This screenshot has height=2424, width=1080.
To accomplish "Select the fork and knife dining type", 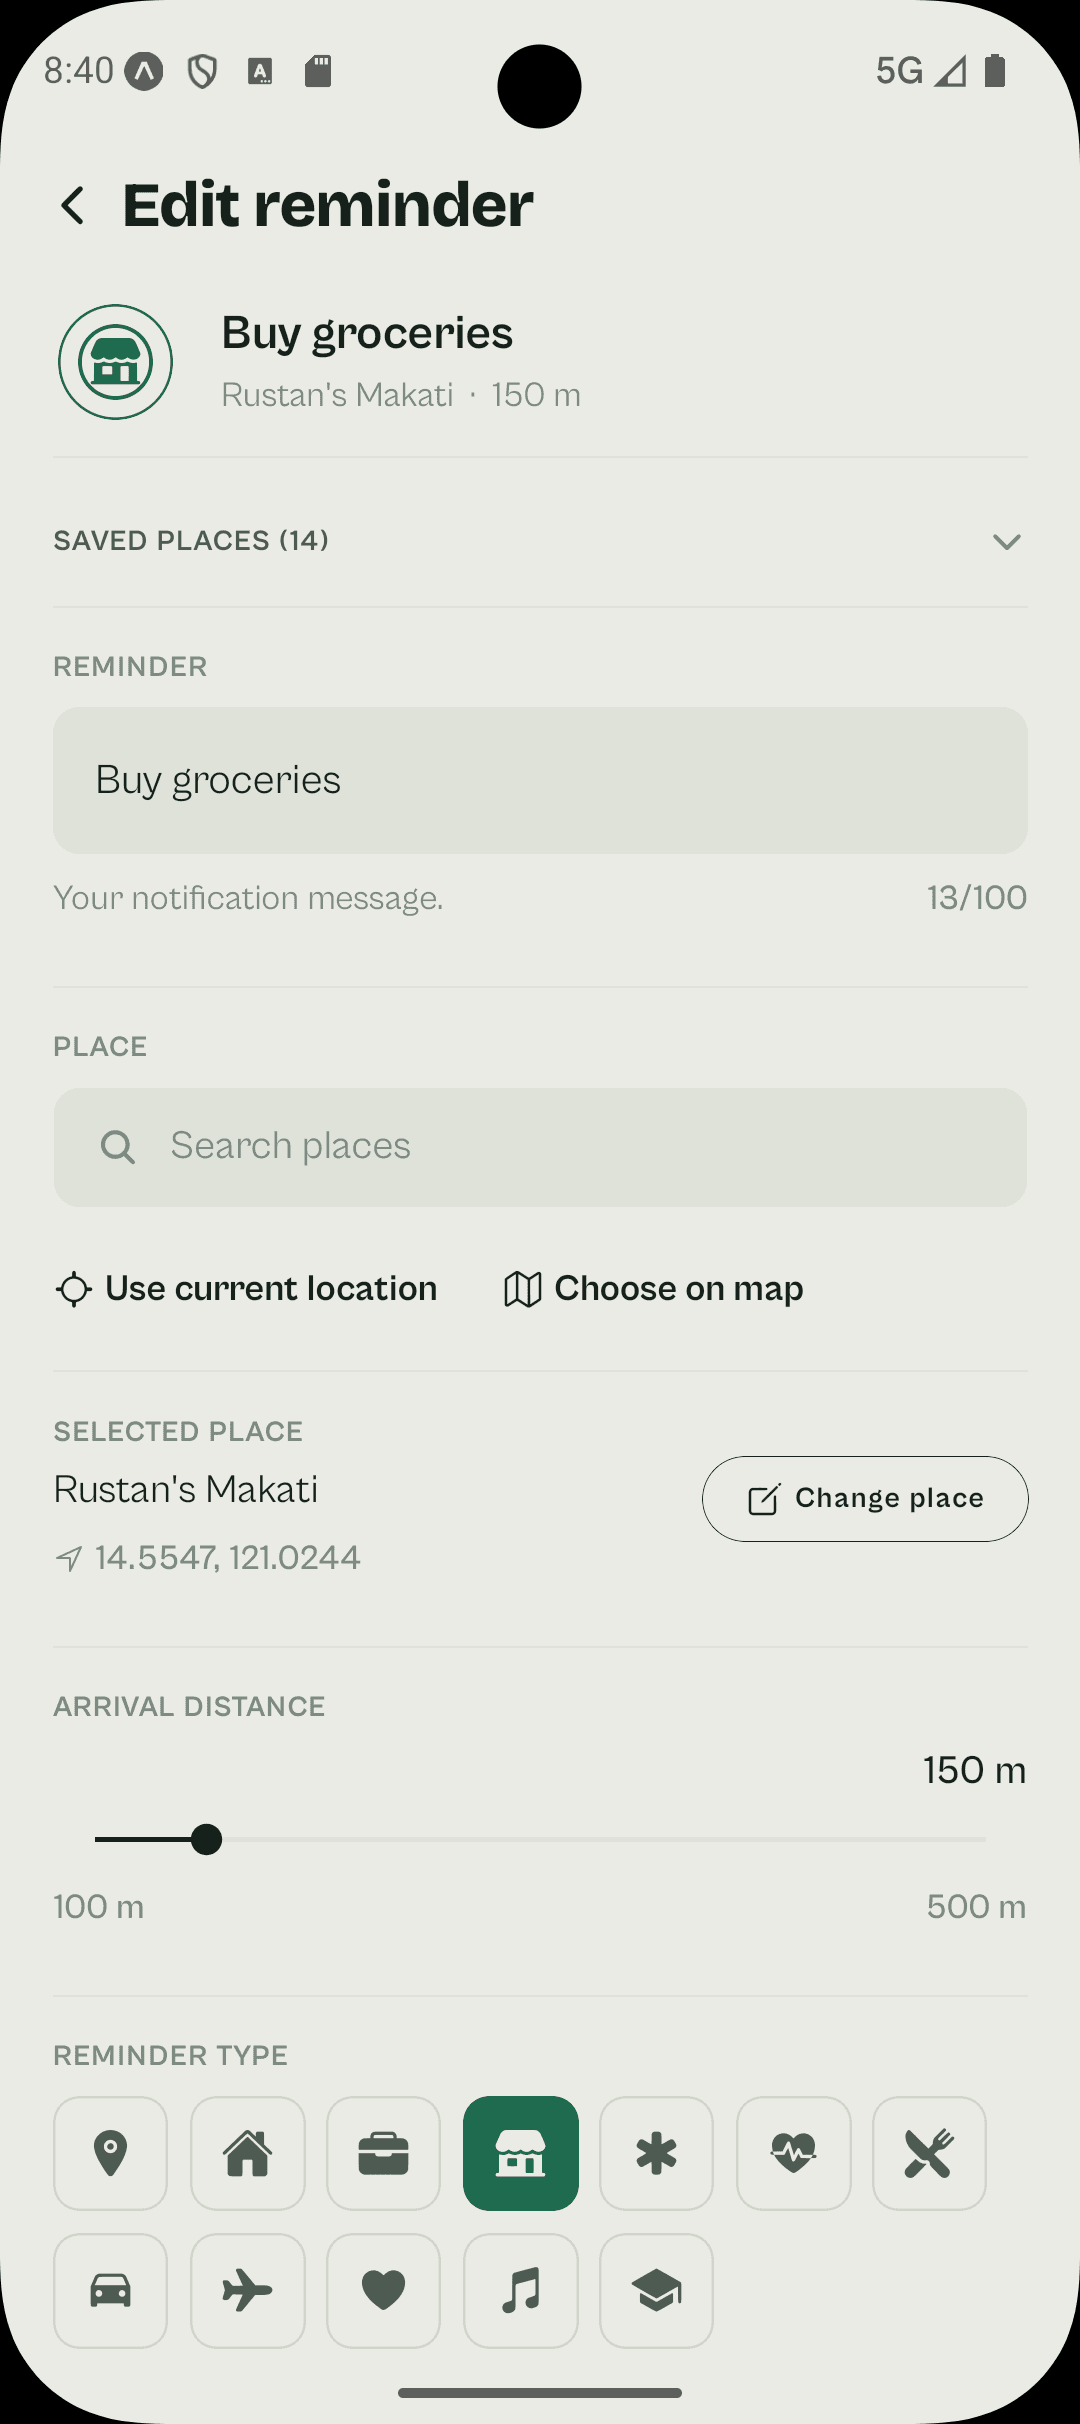I will coord(930,2153).
